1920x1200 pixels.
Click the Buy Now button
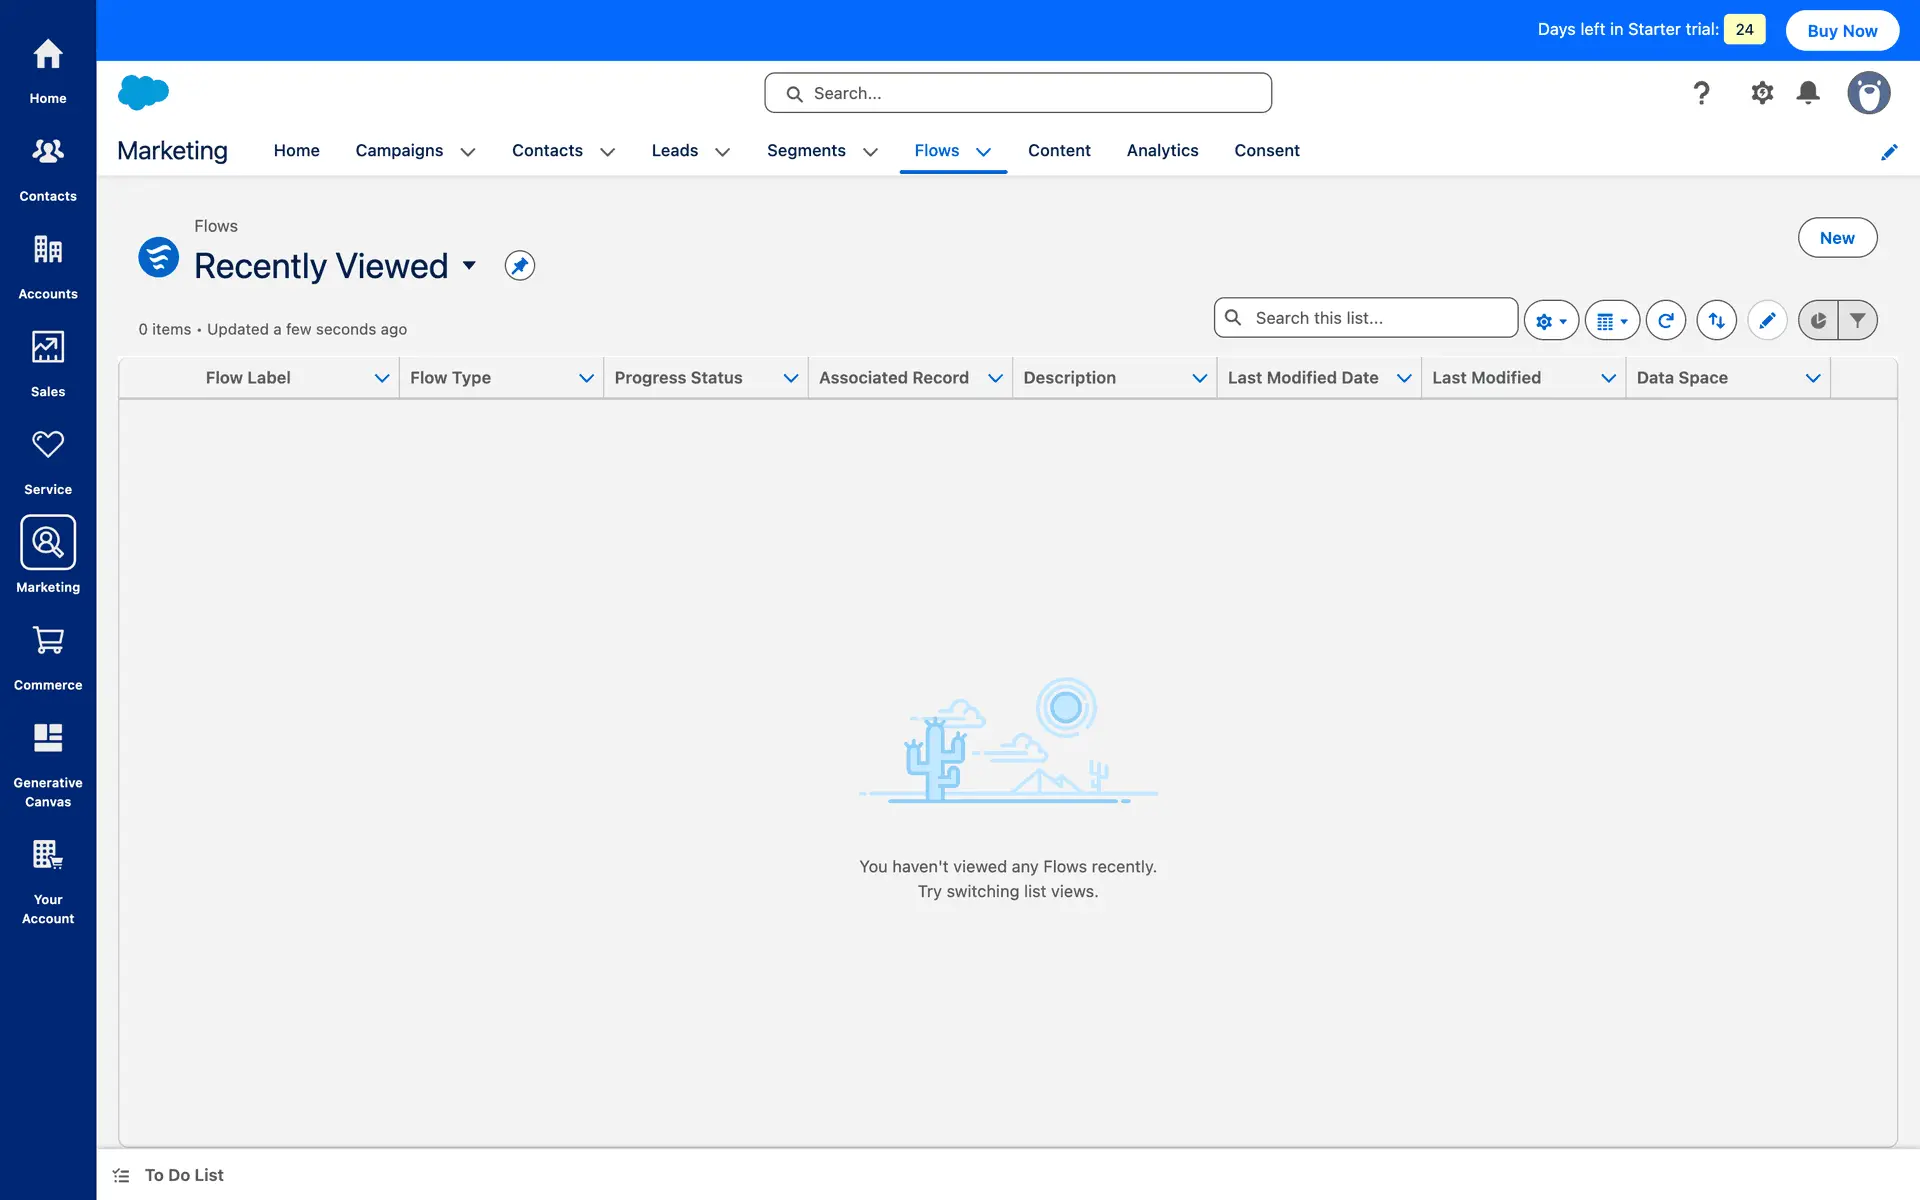coord(1841,30)
